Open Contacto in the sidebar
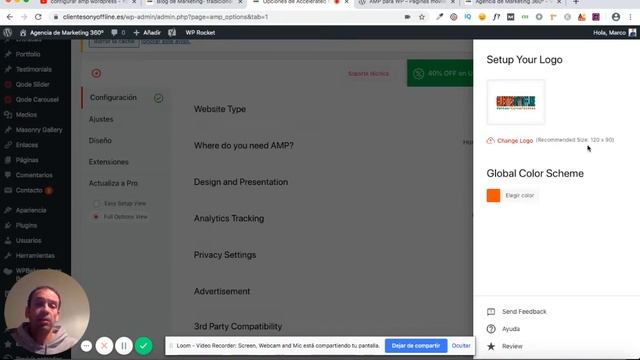 [x=29, y=190]
